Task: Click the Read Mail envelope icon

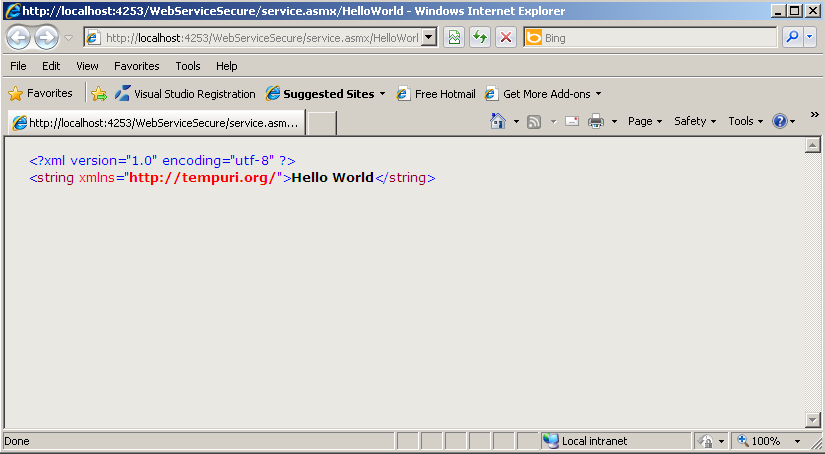Action: pyautogui.click(x=572, y=122)
